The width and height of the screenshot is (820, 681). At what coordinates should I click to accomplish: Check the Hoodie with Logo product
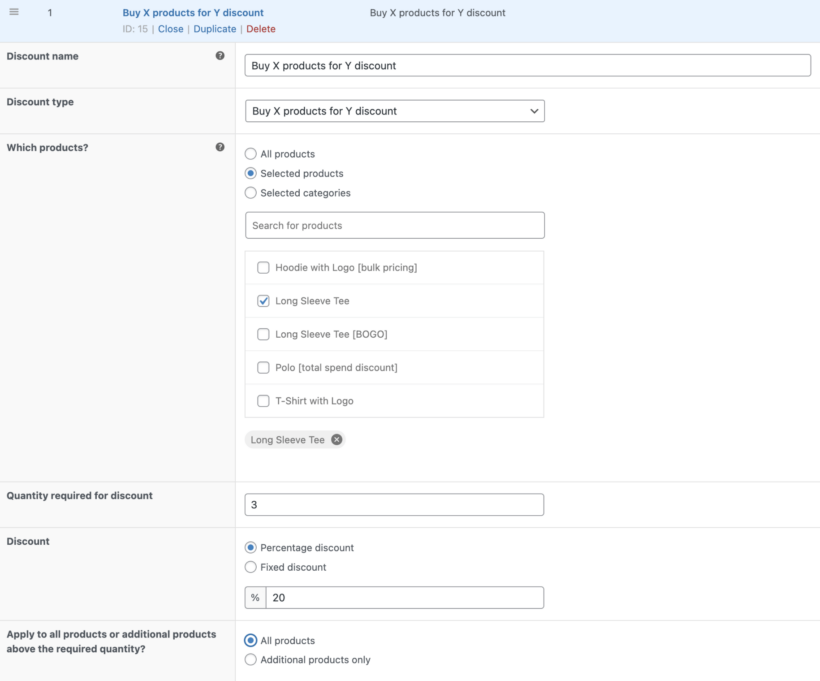(264, 266)
